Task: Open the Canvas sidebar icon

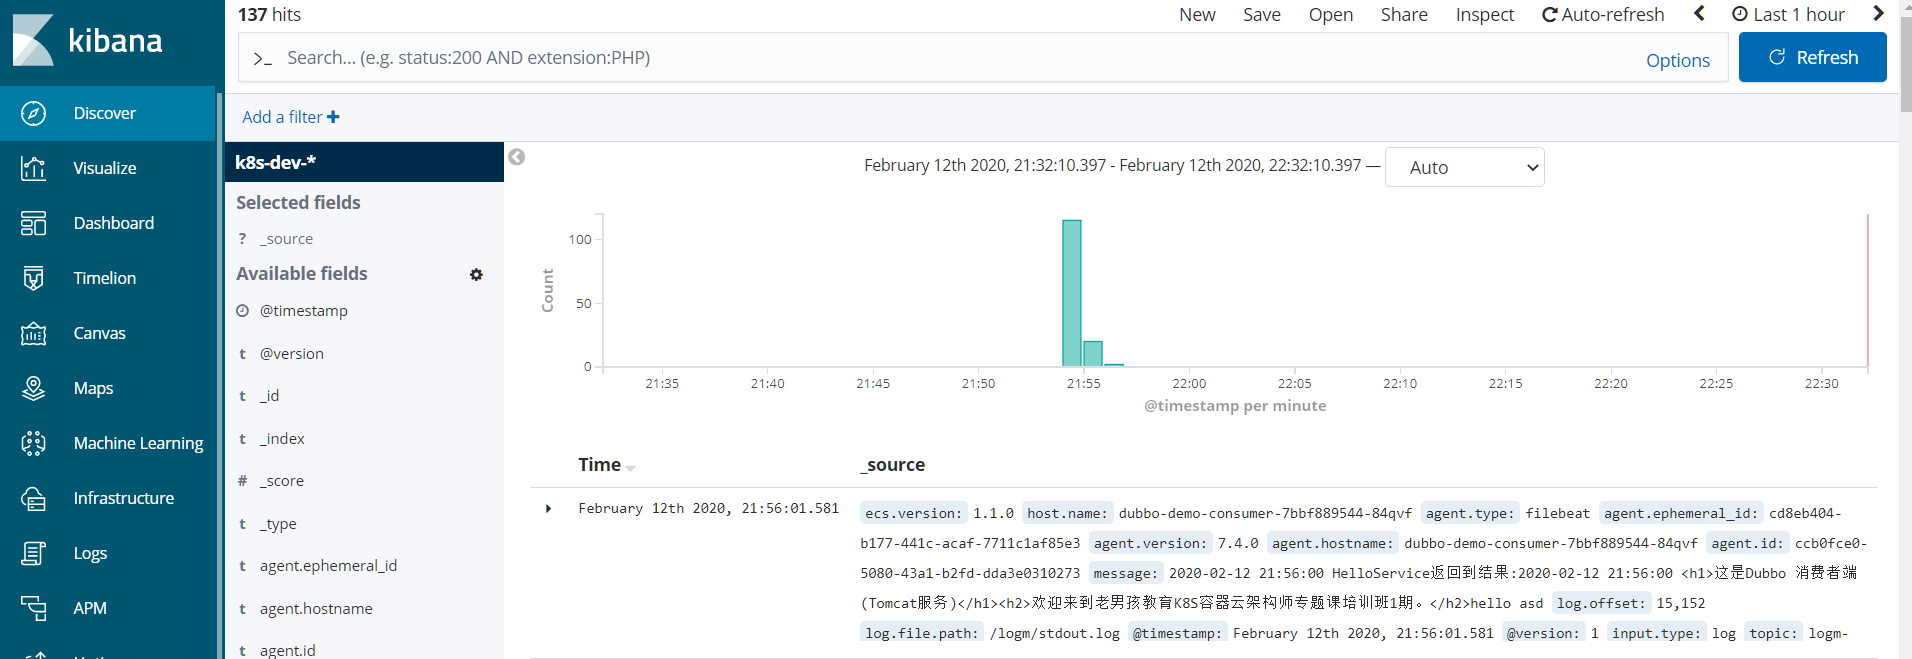Action: [33, 333]
